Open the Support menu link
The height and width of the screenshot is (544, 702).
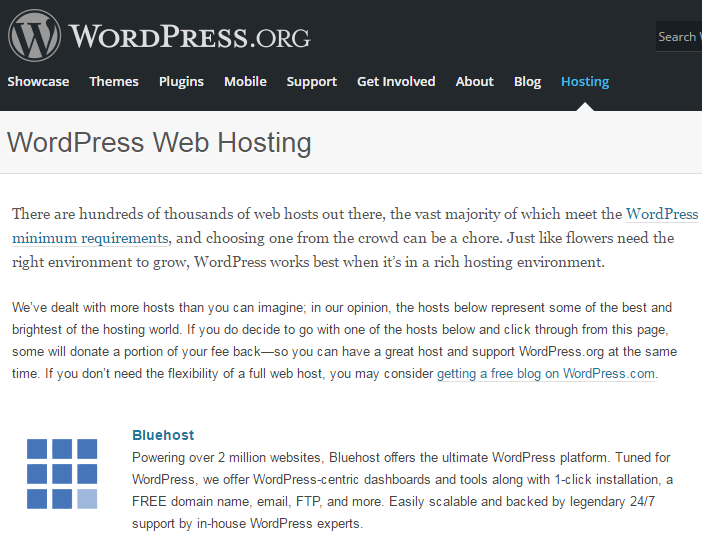[x=312, y=81]
